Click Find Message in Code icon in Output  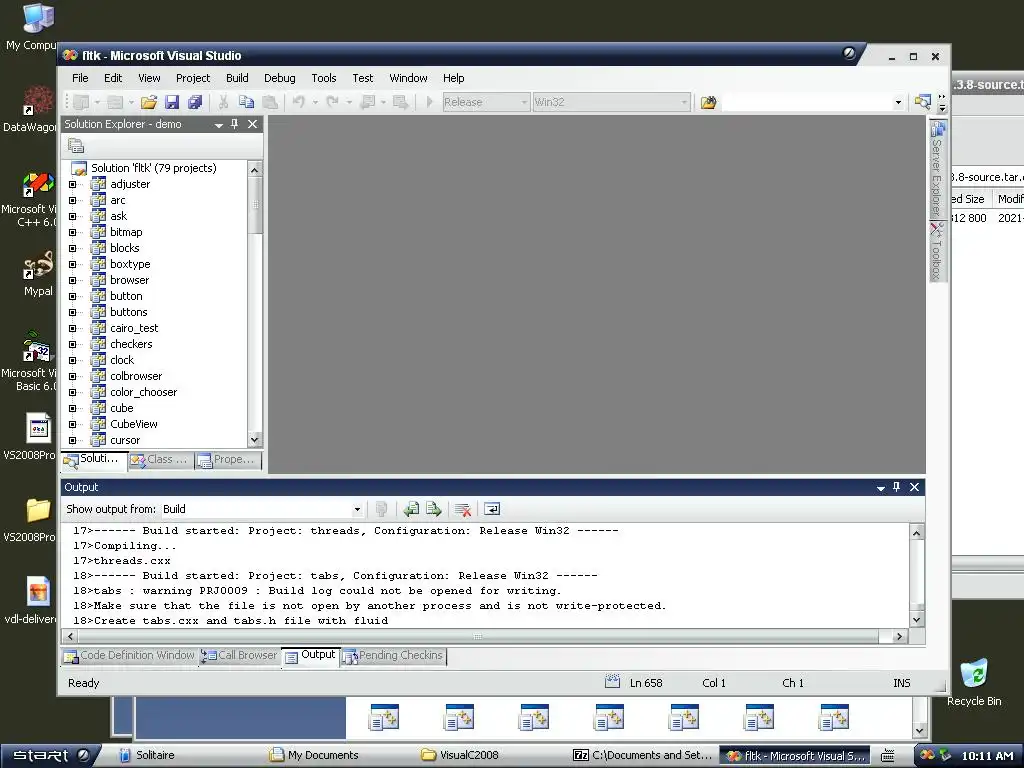[x=382, y=509]
